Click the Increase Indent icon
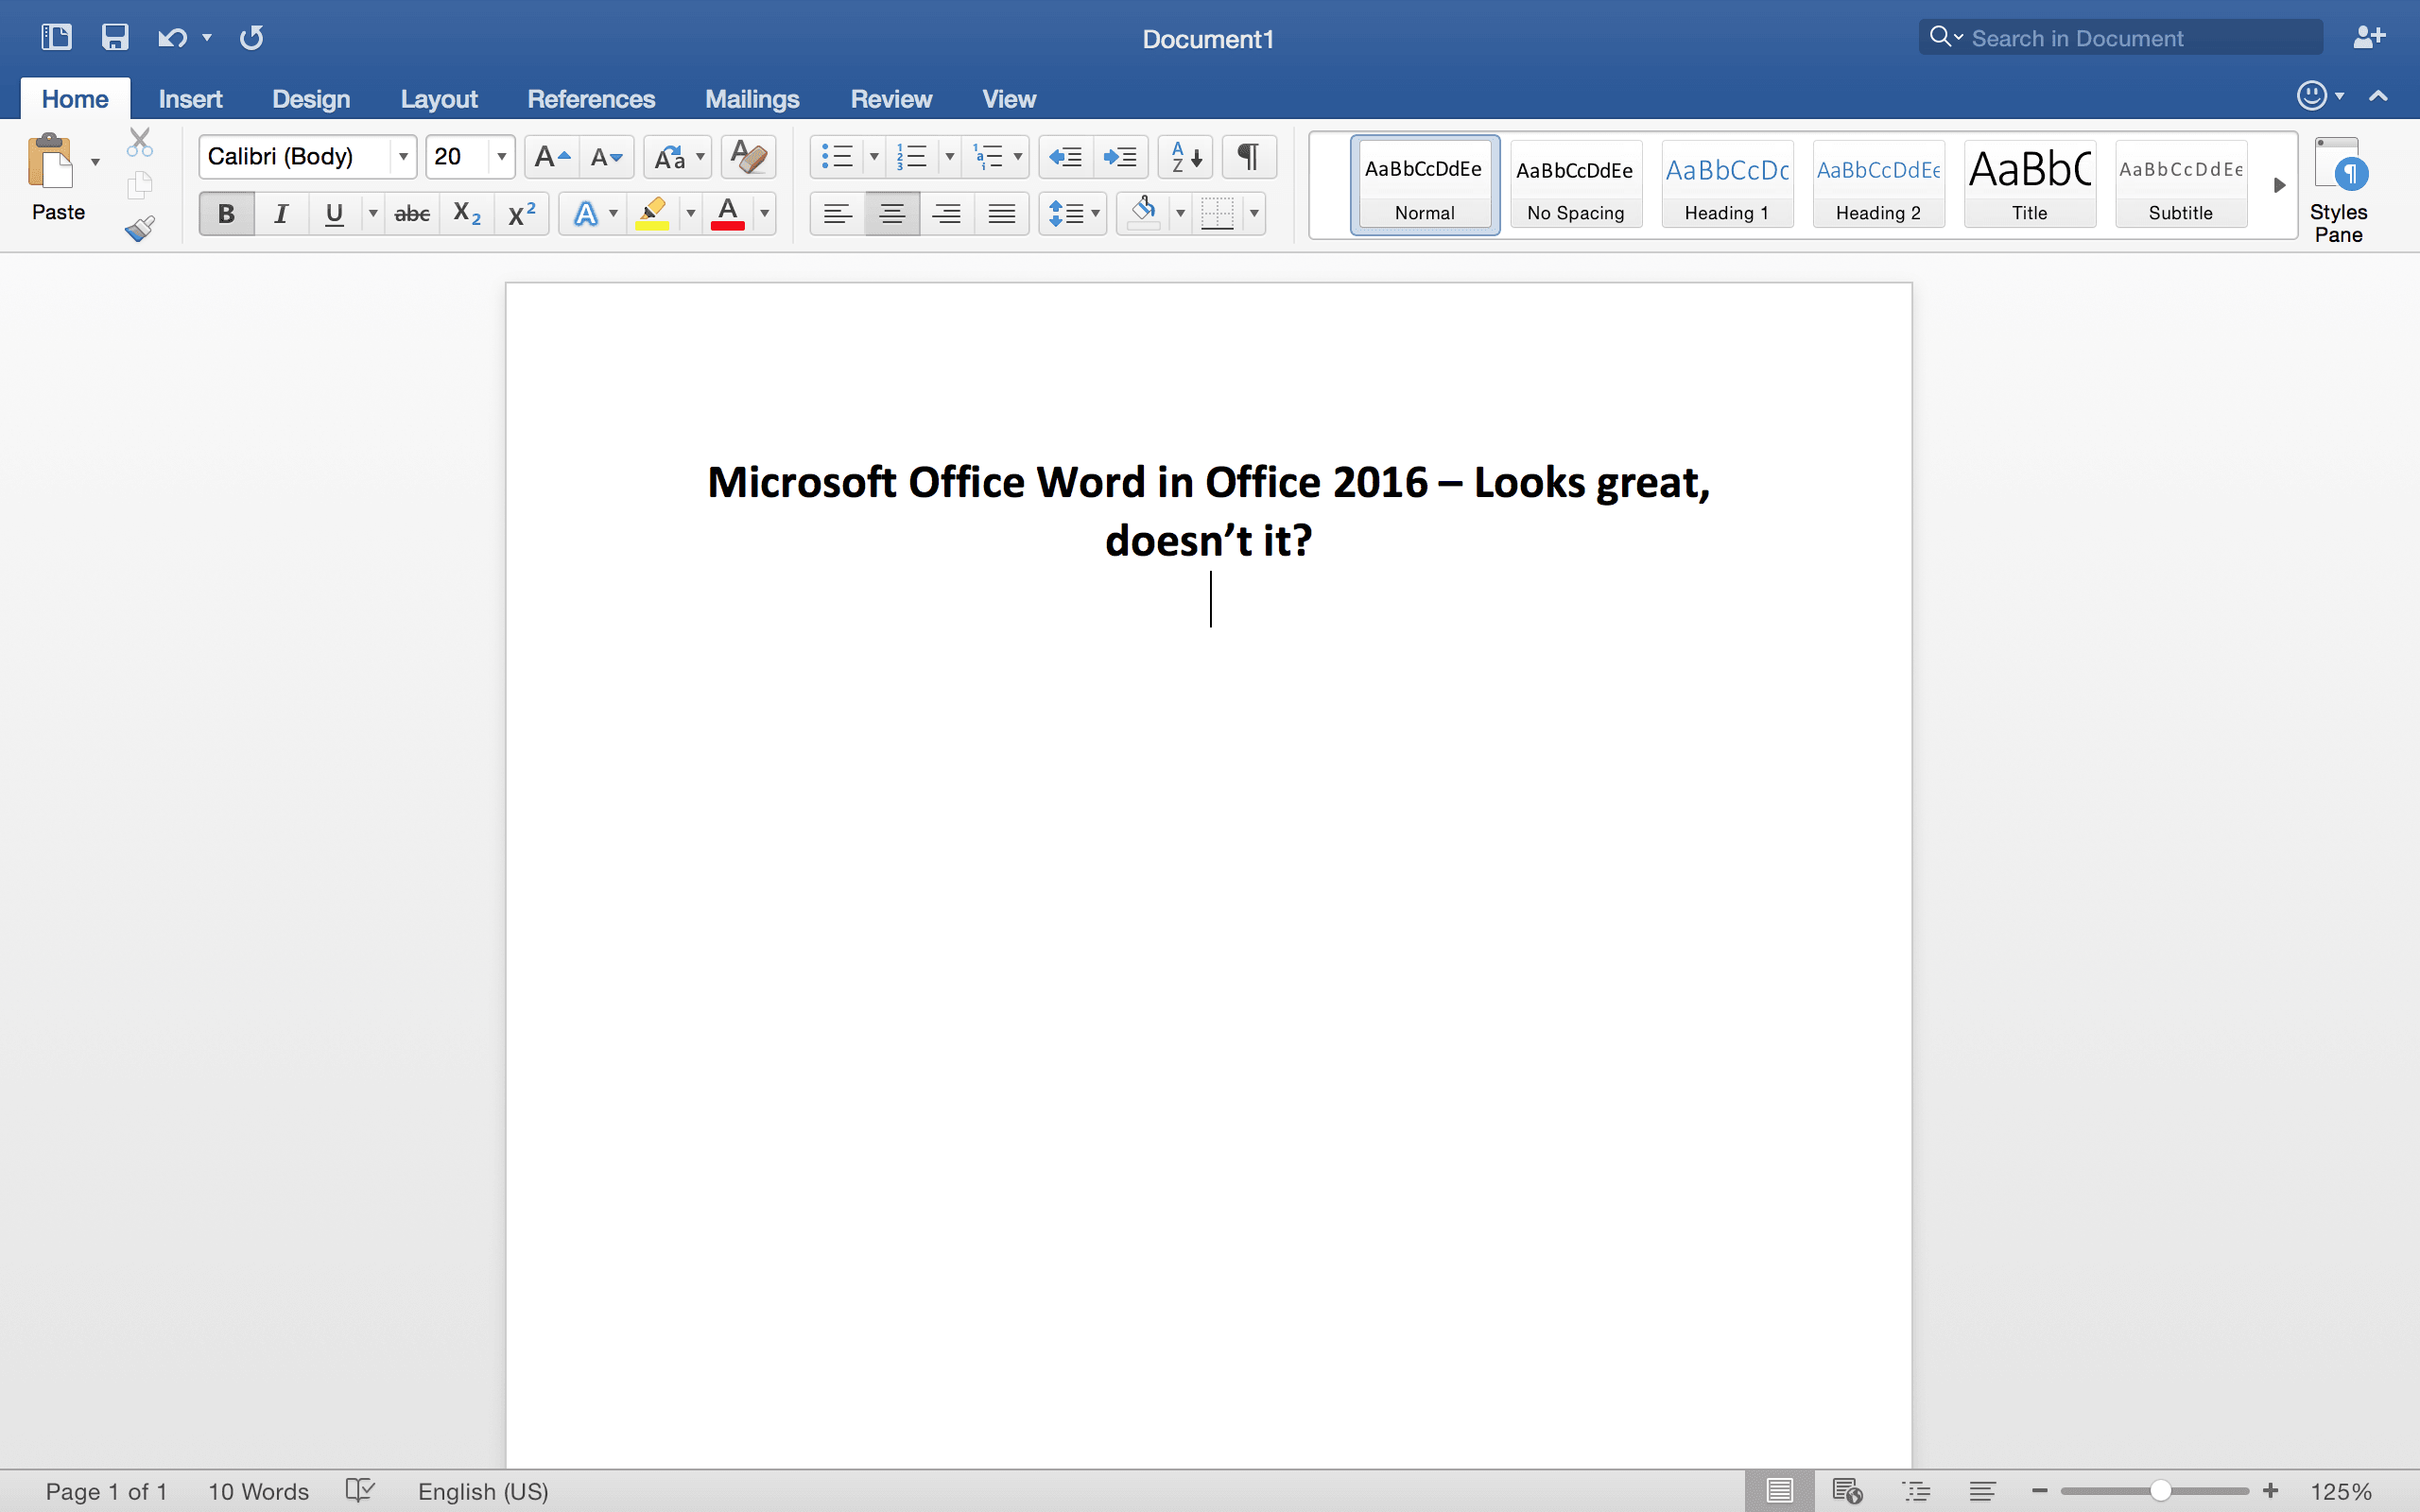 1120,157
